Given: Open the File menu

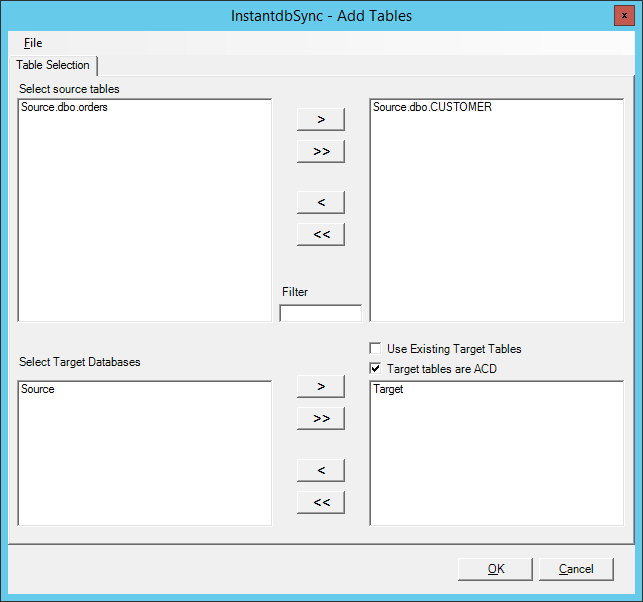Looking at the screenshot, I should tap(33, 43).
